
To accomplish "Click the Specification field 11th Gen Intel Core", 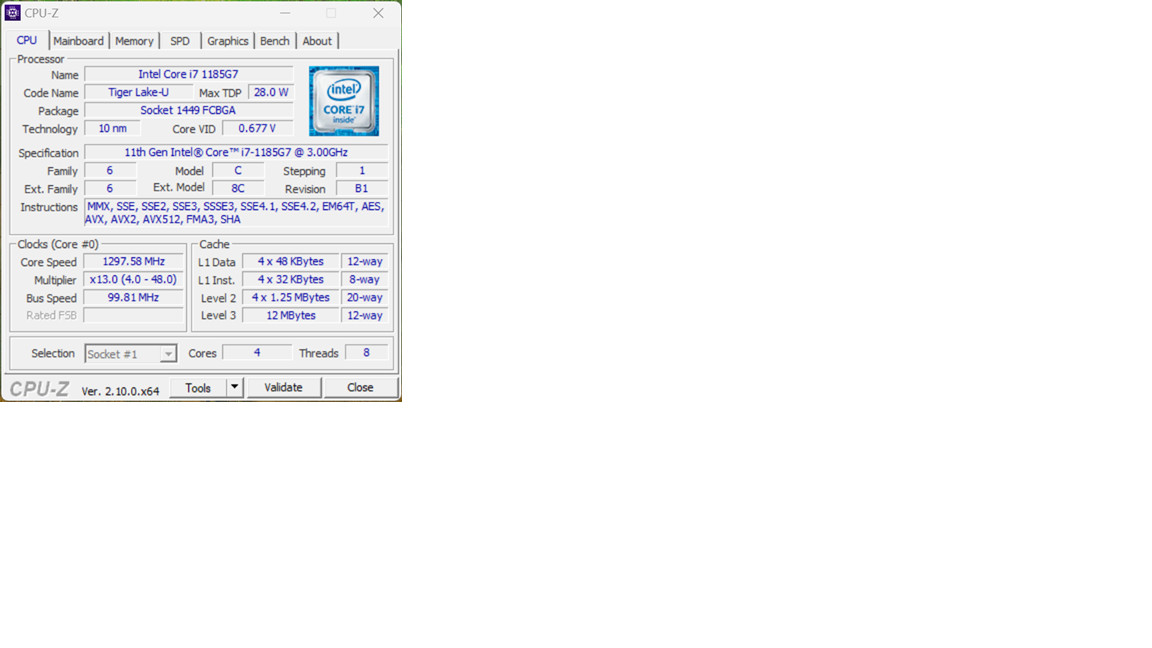I will click(x=236, y=152).
